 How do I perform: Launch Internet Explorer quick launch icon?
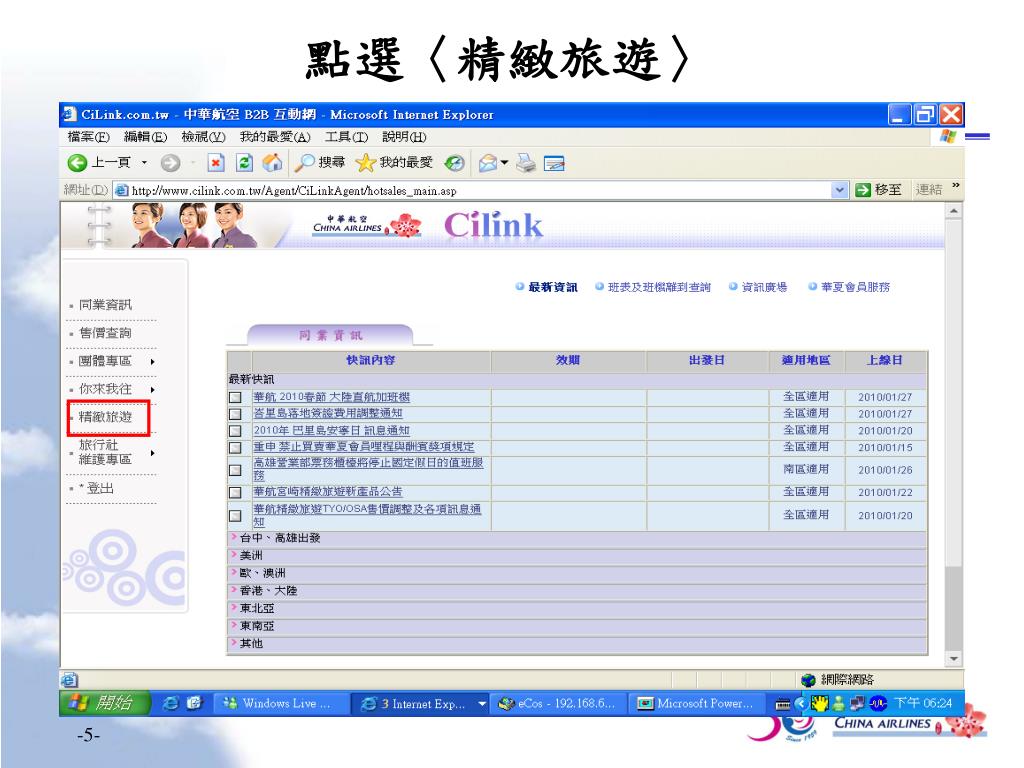[171, 703]
